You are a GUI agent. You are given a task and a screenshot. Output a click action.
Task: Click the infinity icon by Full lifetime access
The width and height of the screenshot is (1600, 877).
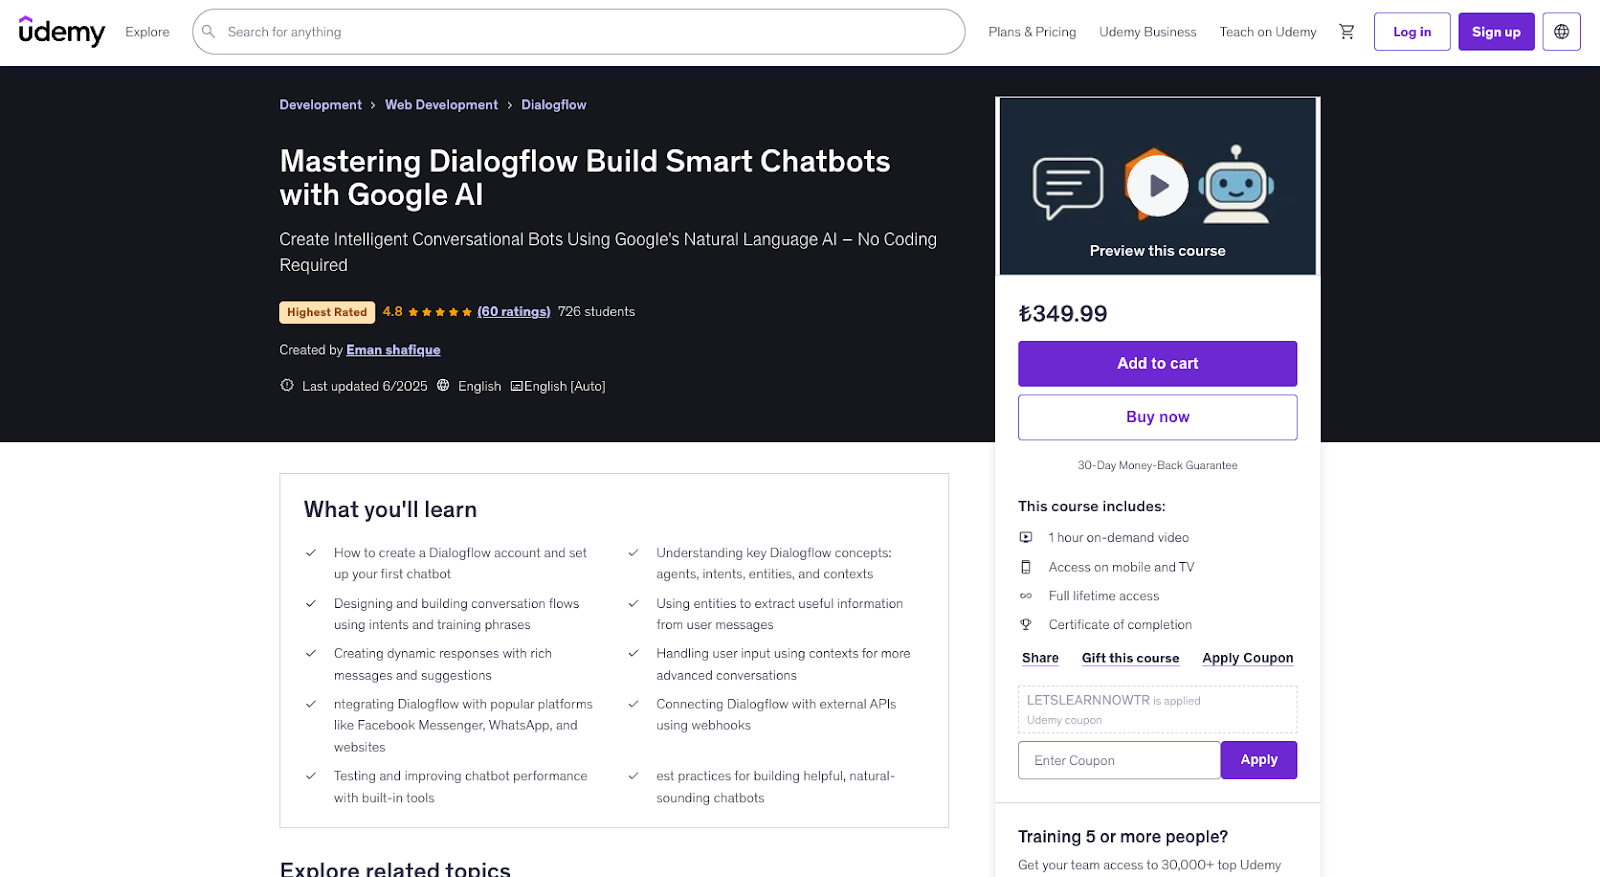click(1026, 596)
